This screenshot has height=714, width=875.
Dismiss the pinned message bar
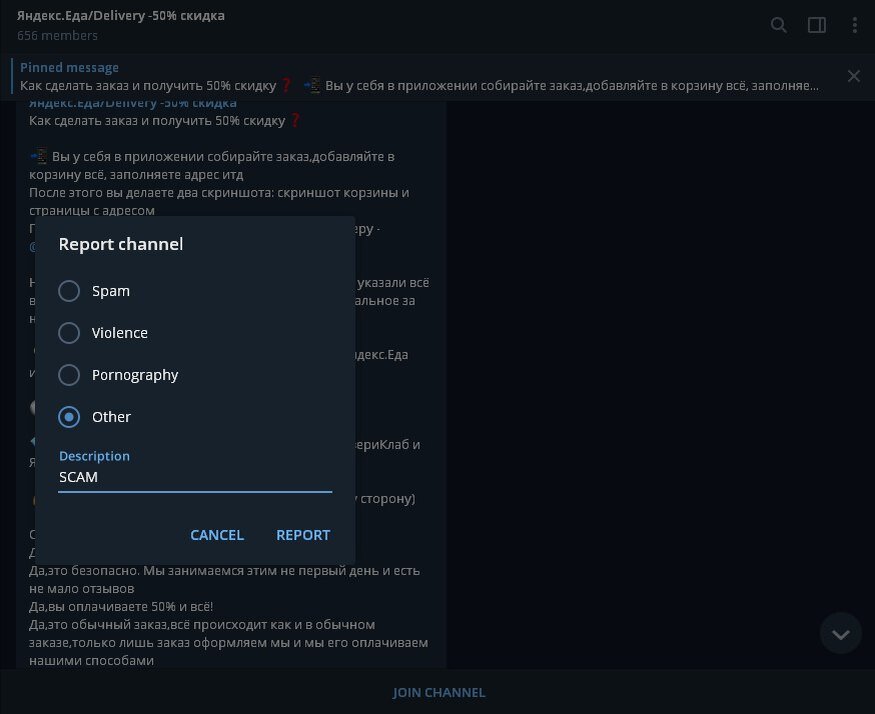coord(853,76)
